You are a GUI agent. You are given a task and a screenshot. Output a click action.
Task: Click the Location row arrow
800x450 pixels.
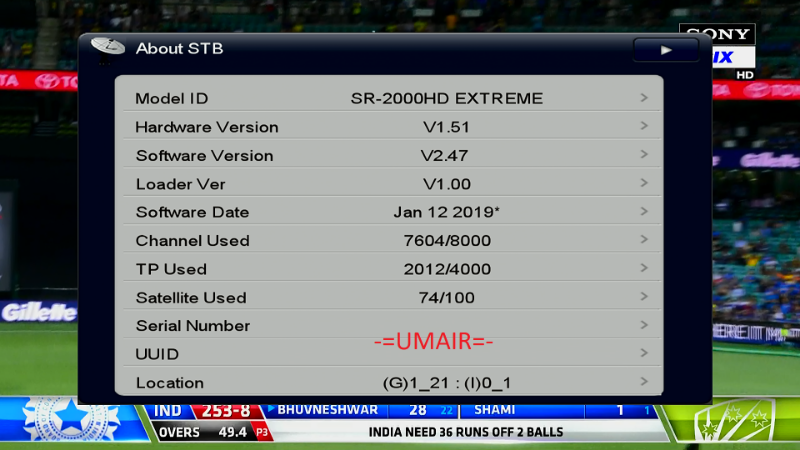(645, 382)
